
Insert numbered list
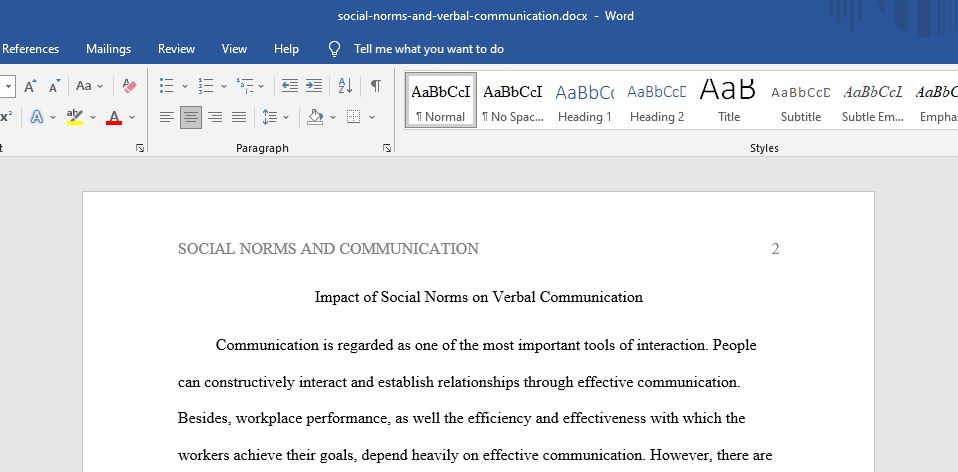click(x=206, y=86)
